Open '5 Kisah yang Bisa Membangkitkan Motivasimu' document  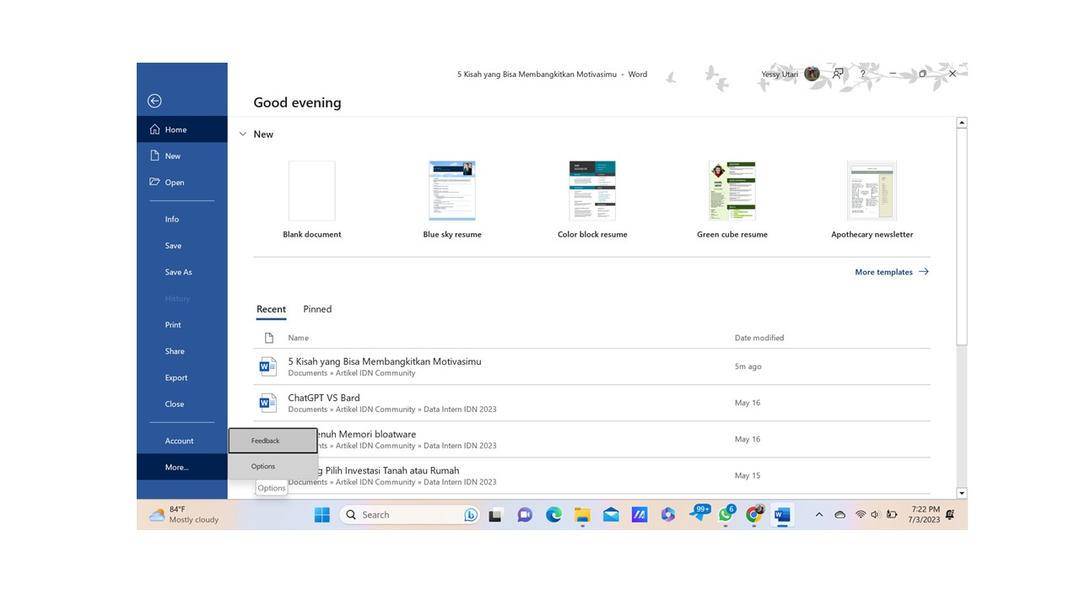tap(592, 367)
